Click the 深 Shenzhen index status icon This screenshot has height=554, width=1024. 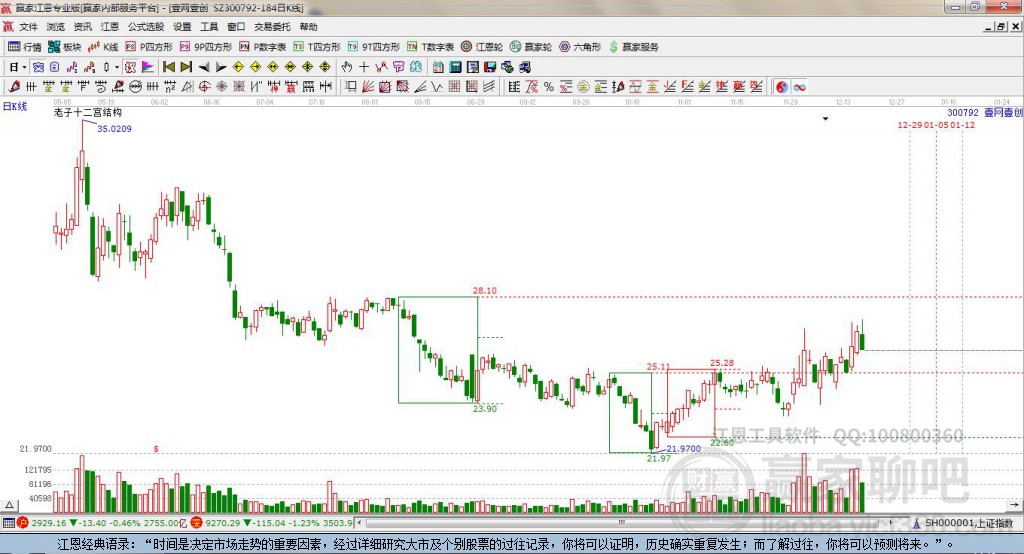[197, 523]
